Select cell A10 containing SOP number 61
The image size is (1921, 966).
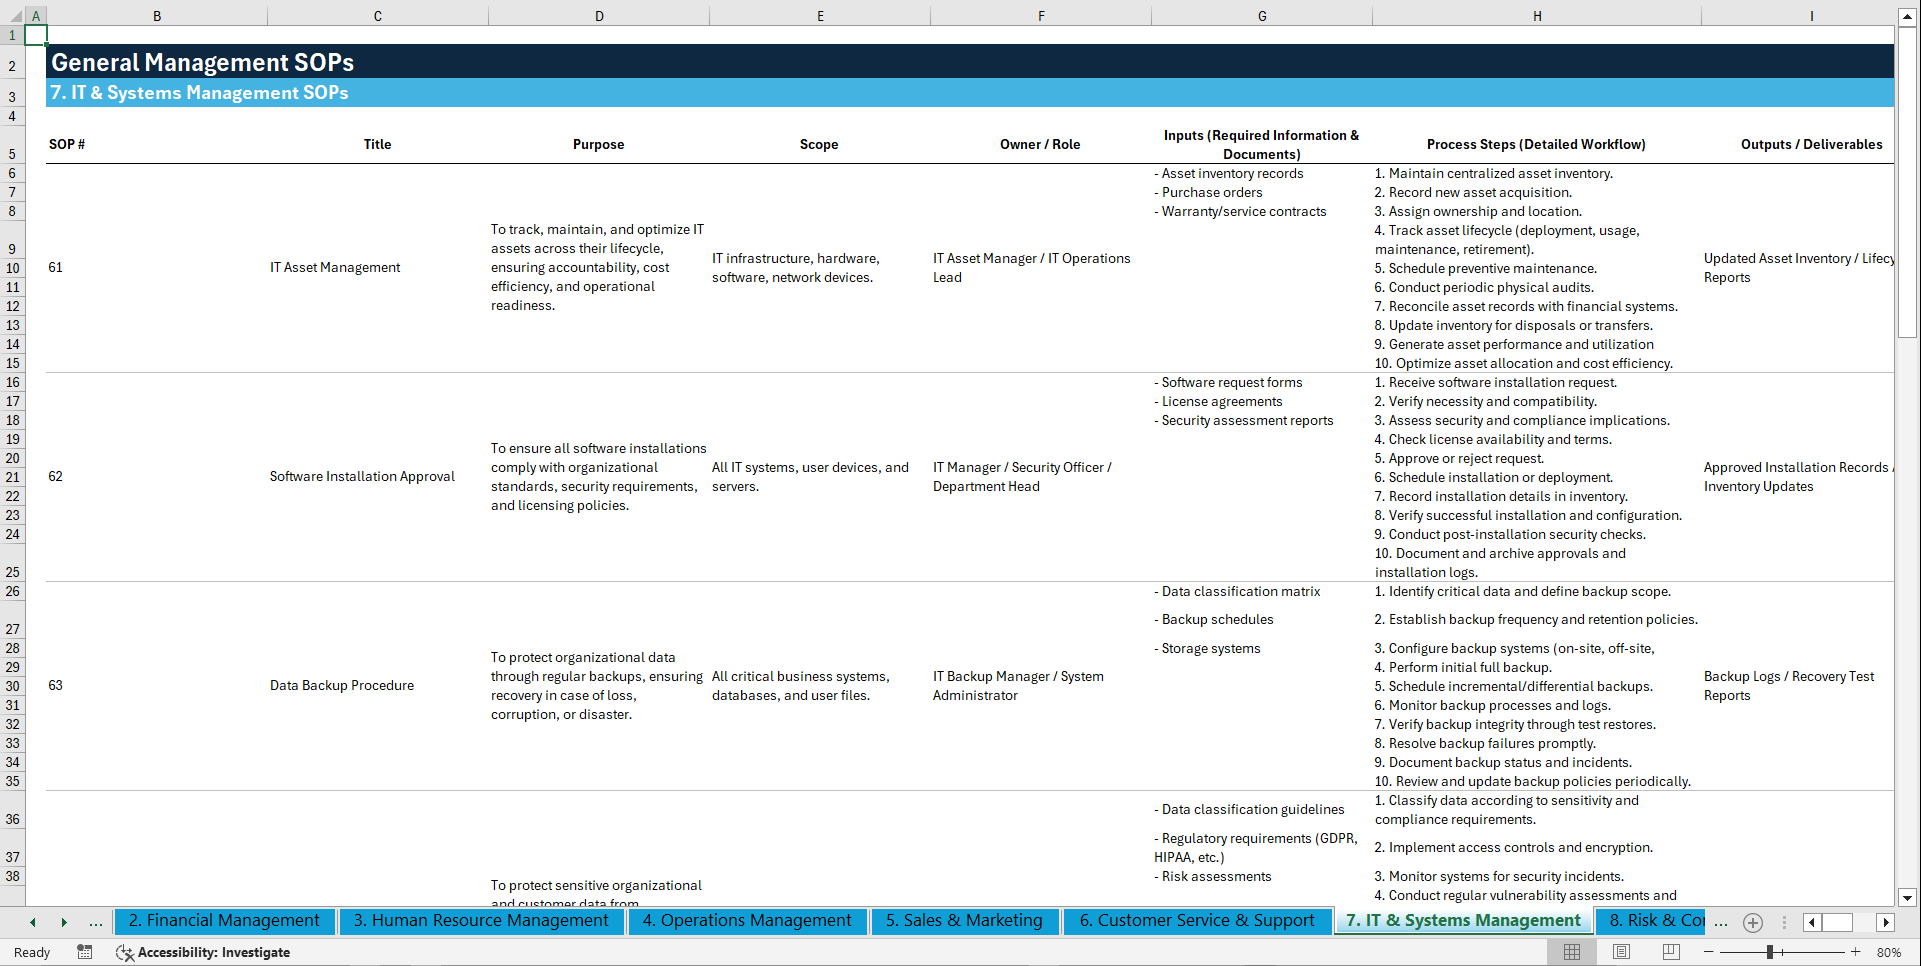pyautogui.click(x=56, y=267)
